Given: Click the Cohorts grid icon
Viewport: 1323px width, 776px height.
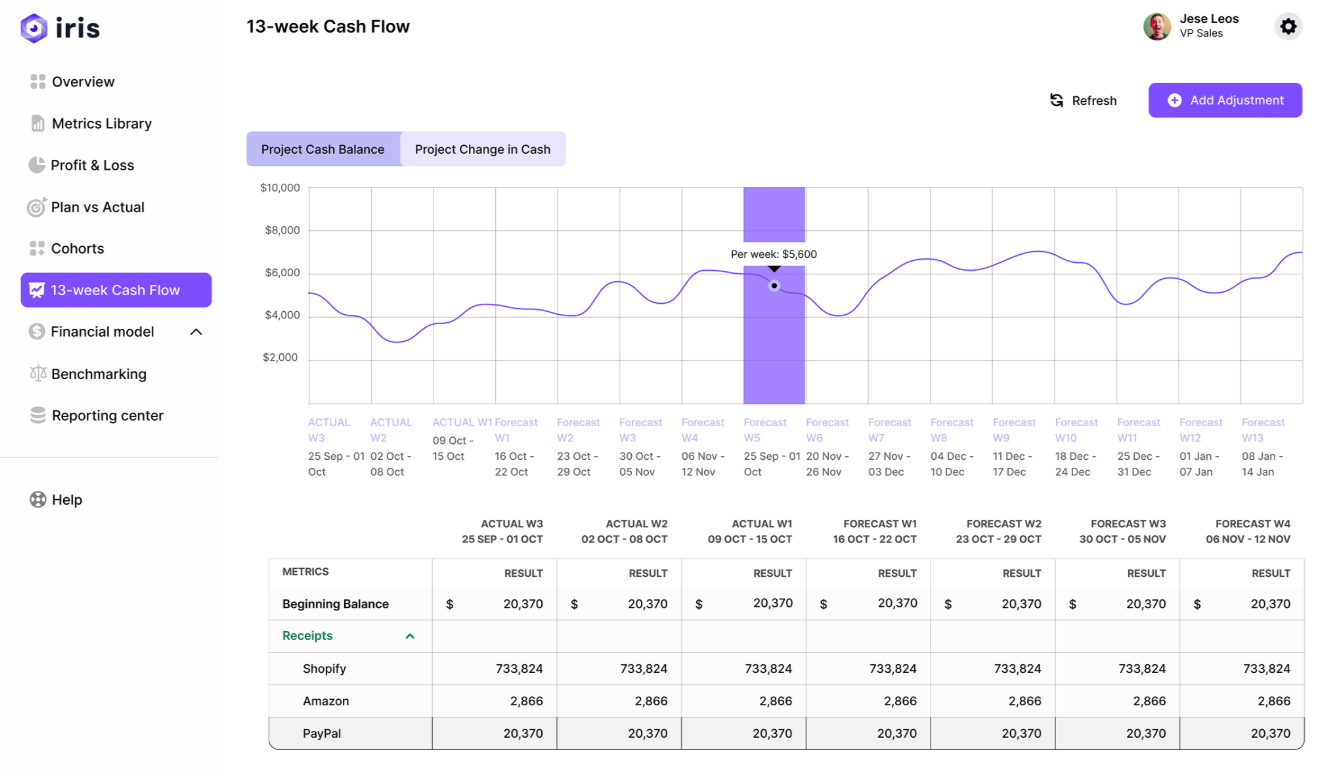Looking at the screenshot, I should (37, 248).
